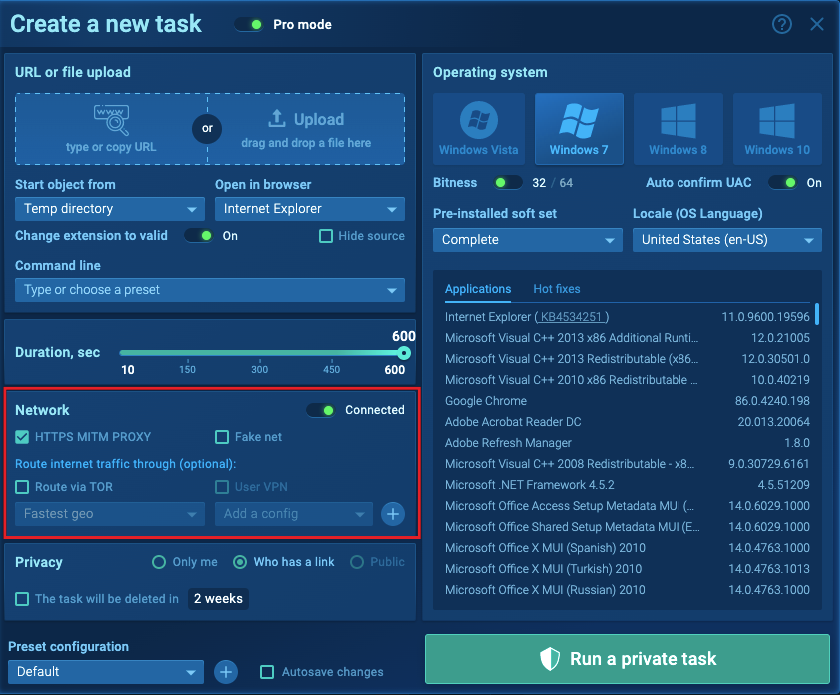Click plus button next to Default preset
This screenshot has height=695, width=840.
coord(226,671)
